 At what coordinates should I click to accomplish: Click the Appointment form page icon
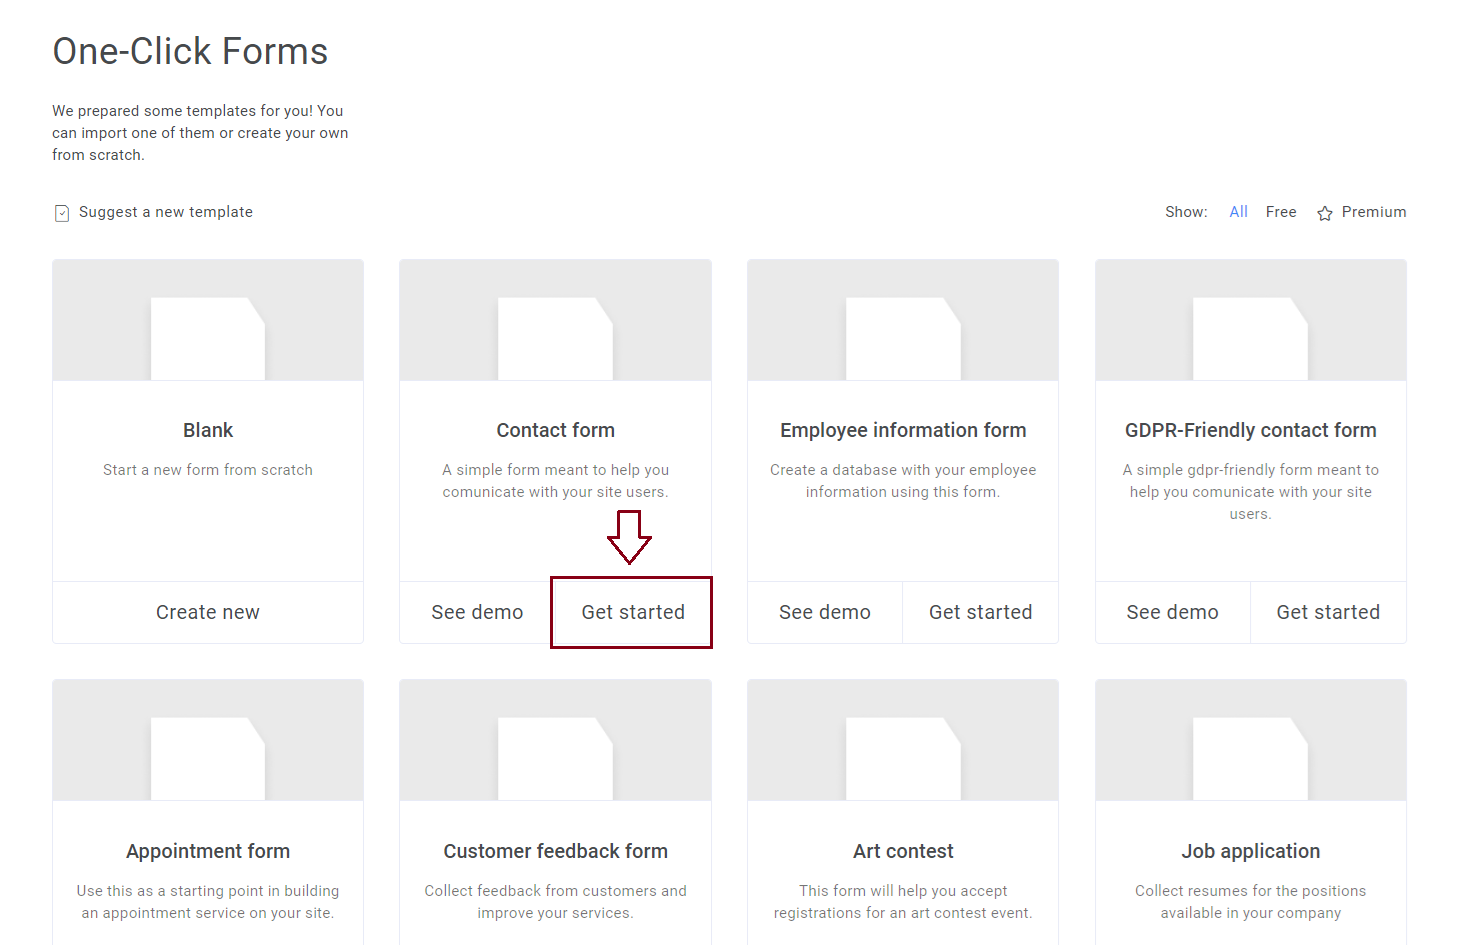click(208, 758)
